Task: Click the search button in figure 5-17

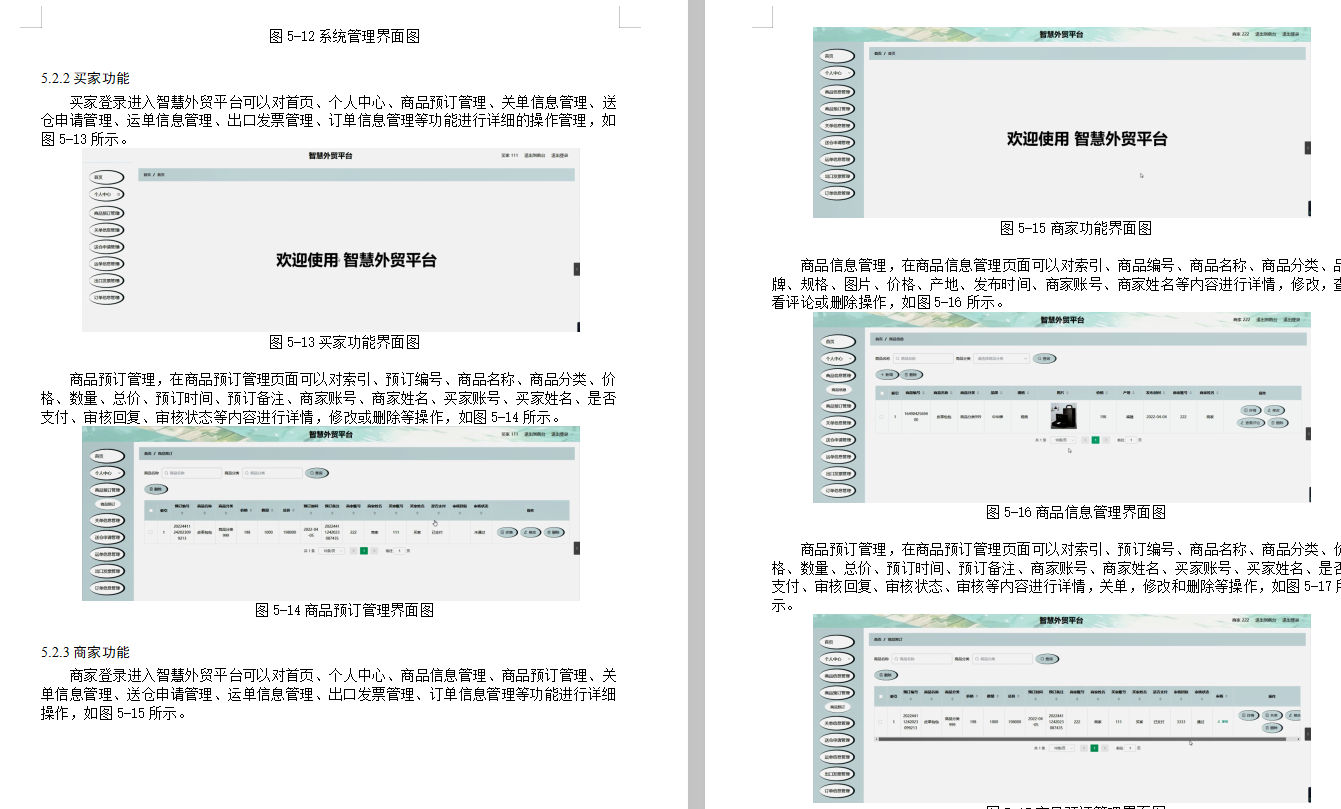Action: coord(1047,659)
